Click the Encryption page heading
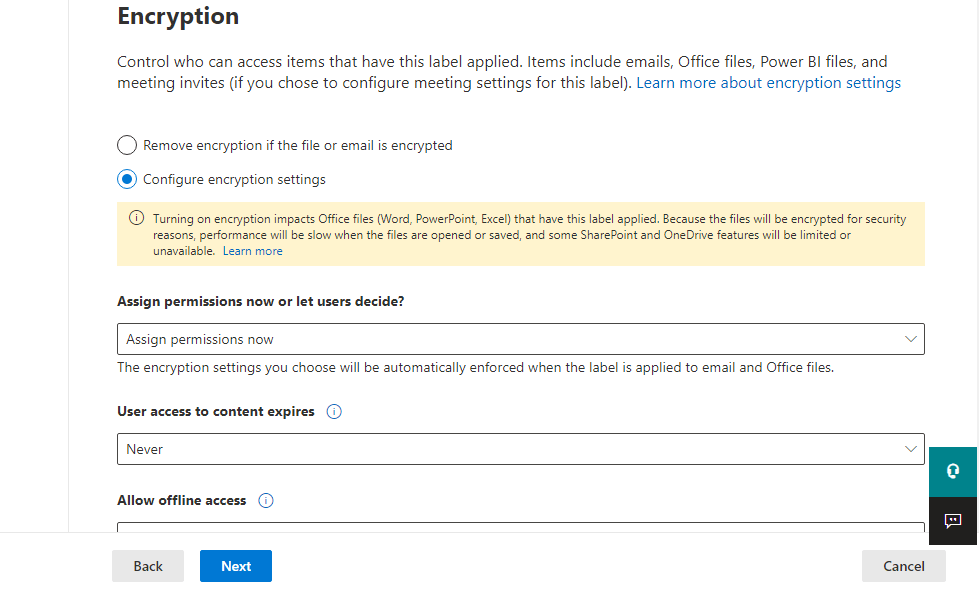Viewport: 979px width, 597px height. [178, 17]
